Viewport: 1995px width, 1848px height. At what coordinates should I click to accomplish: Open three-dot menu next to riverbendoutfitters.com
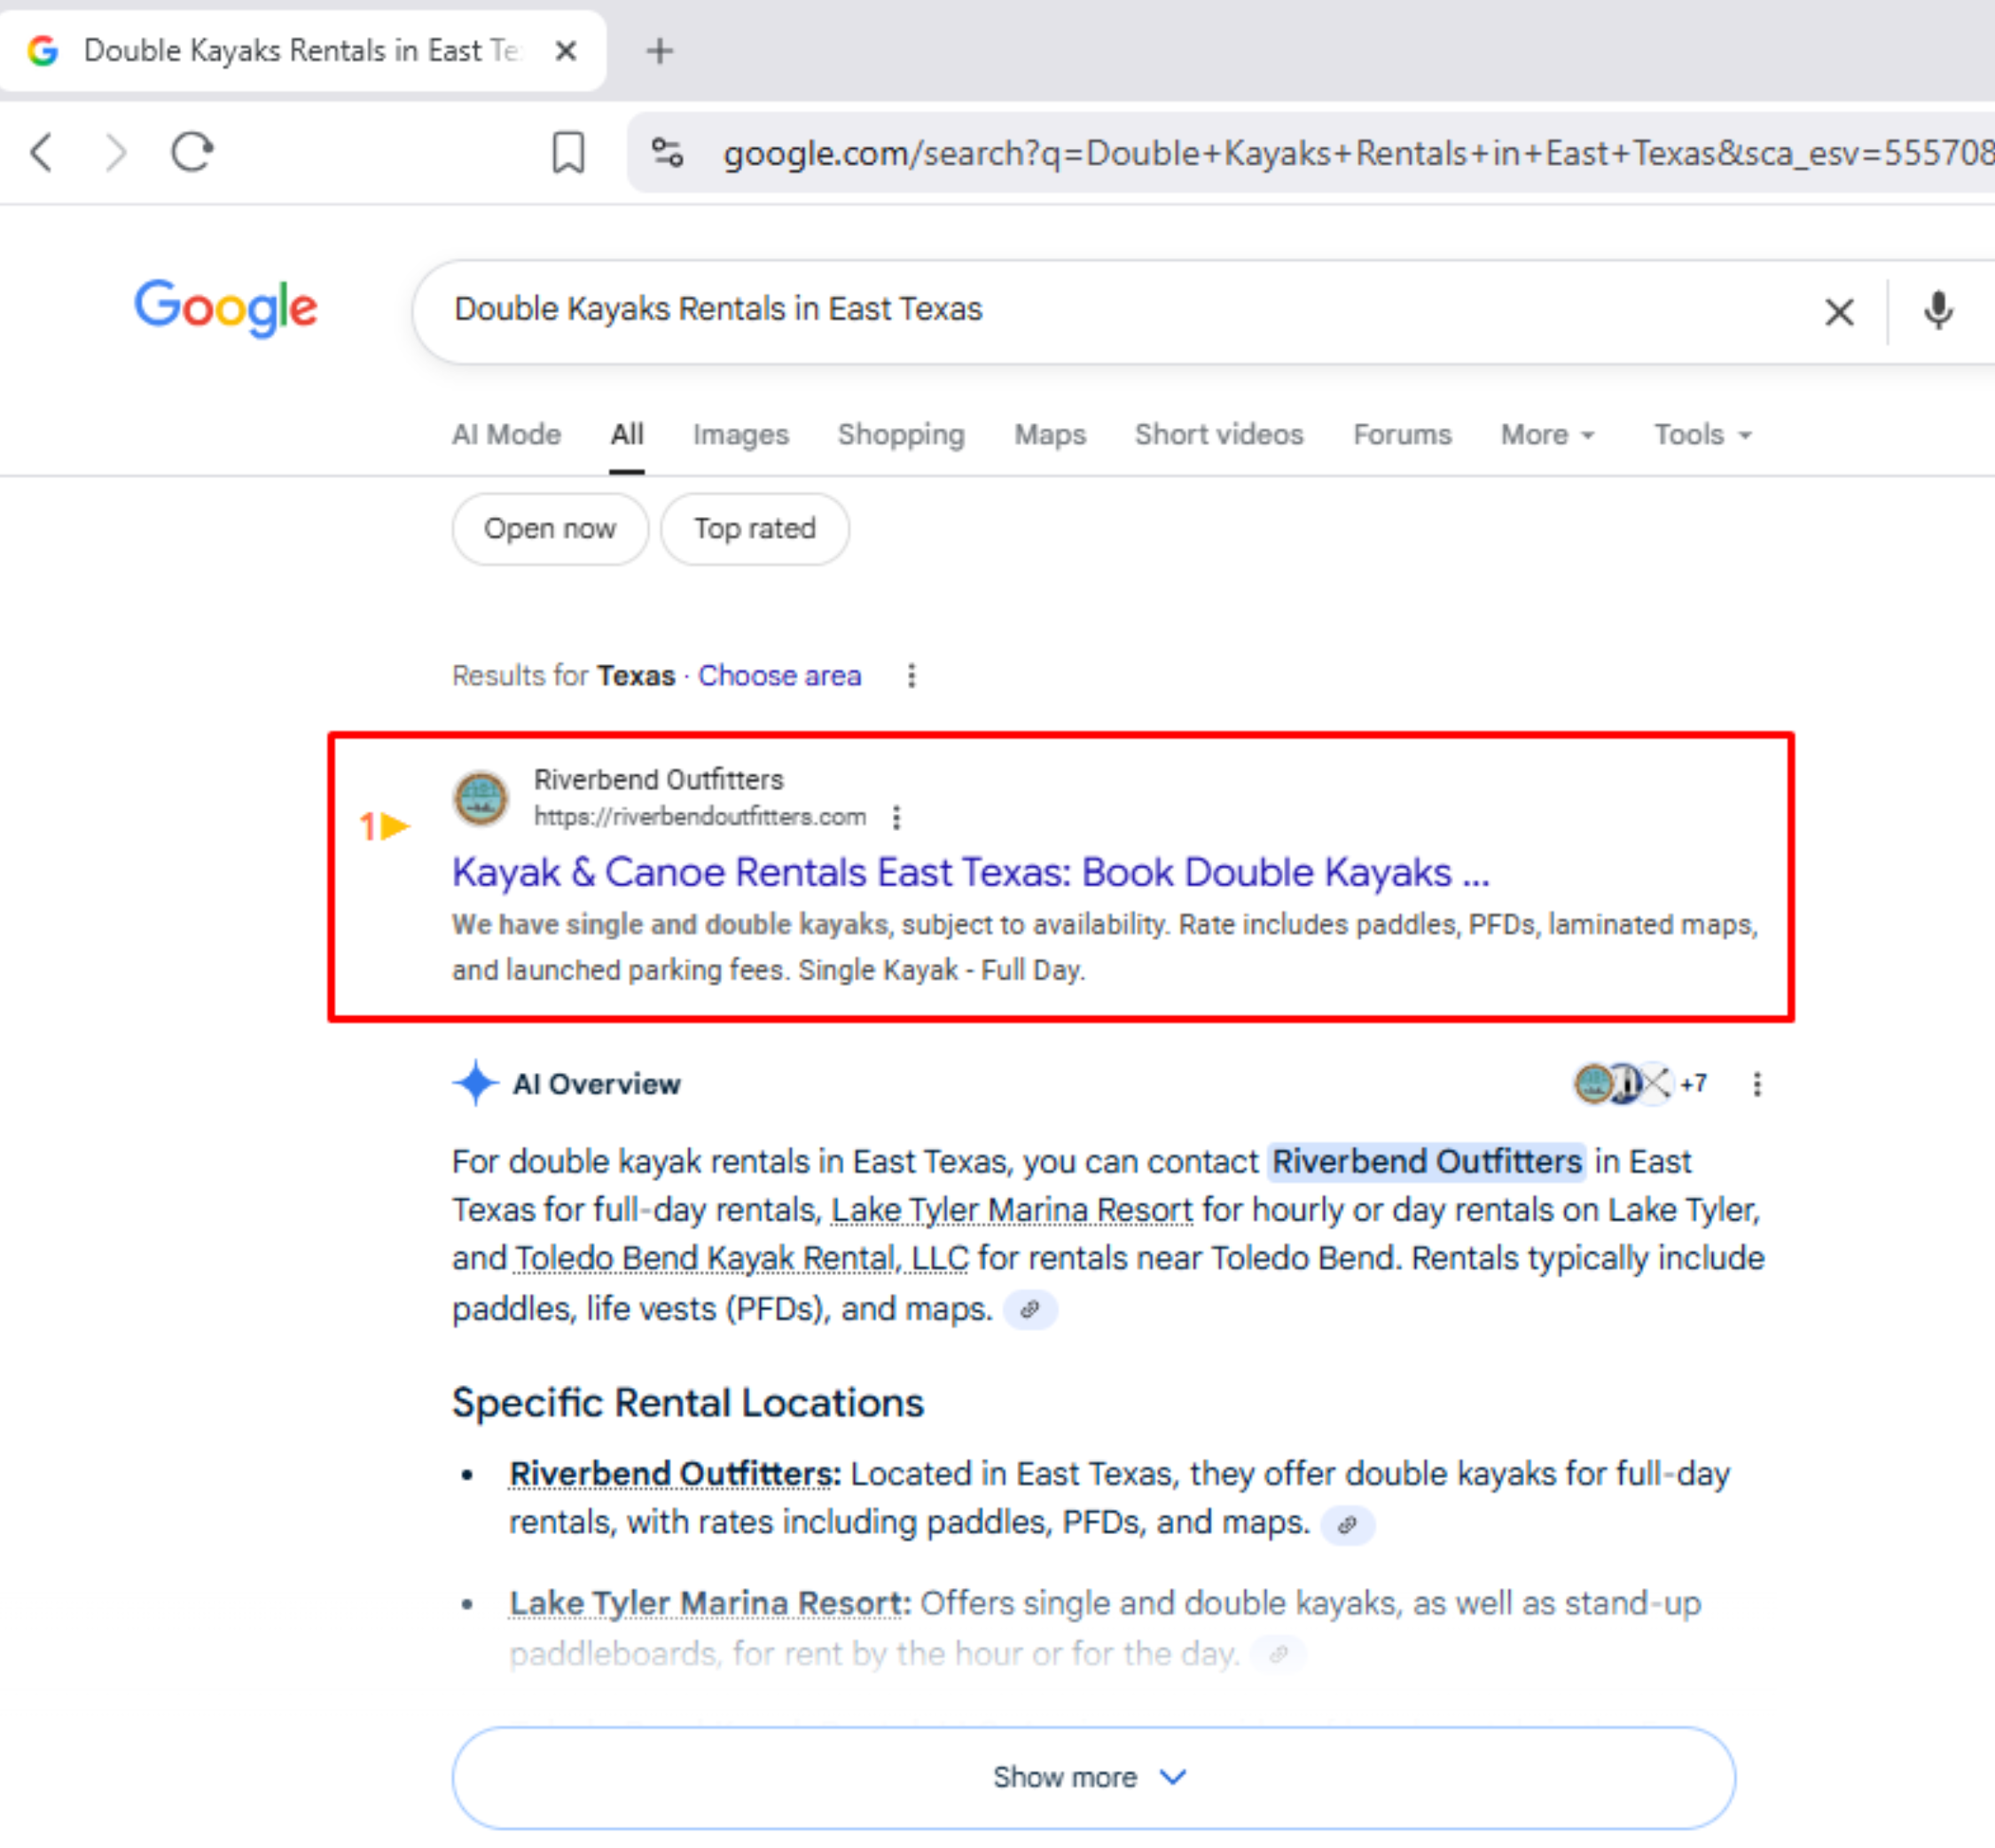(896, 817)
